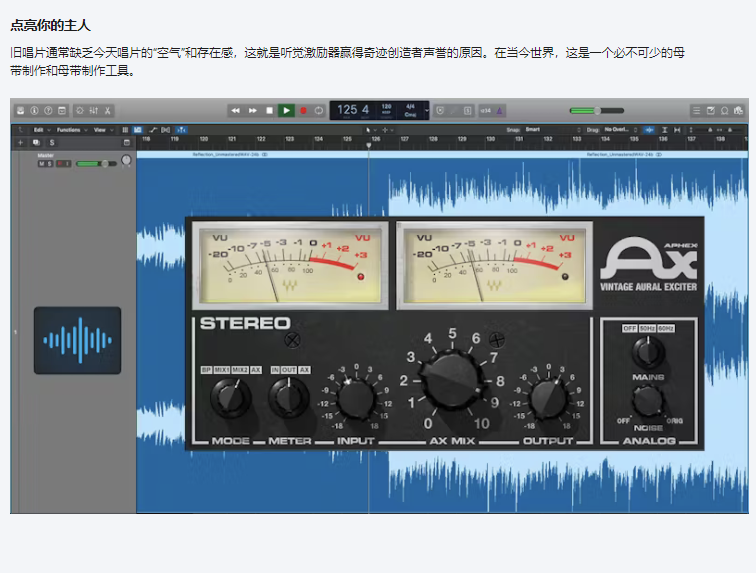Click the red Record button
The width and height of the screenshot is (756, 573).
coord(303,110)
